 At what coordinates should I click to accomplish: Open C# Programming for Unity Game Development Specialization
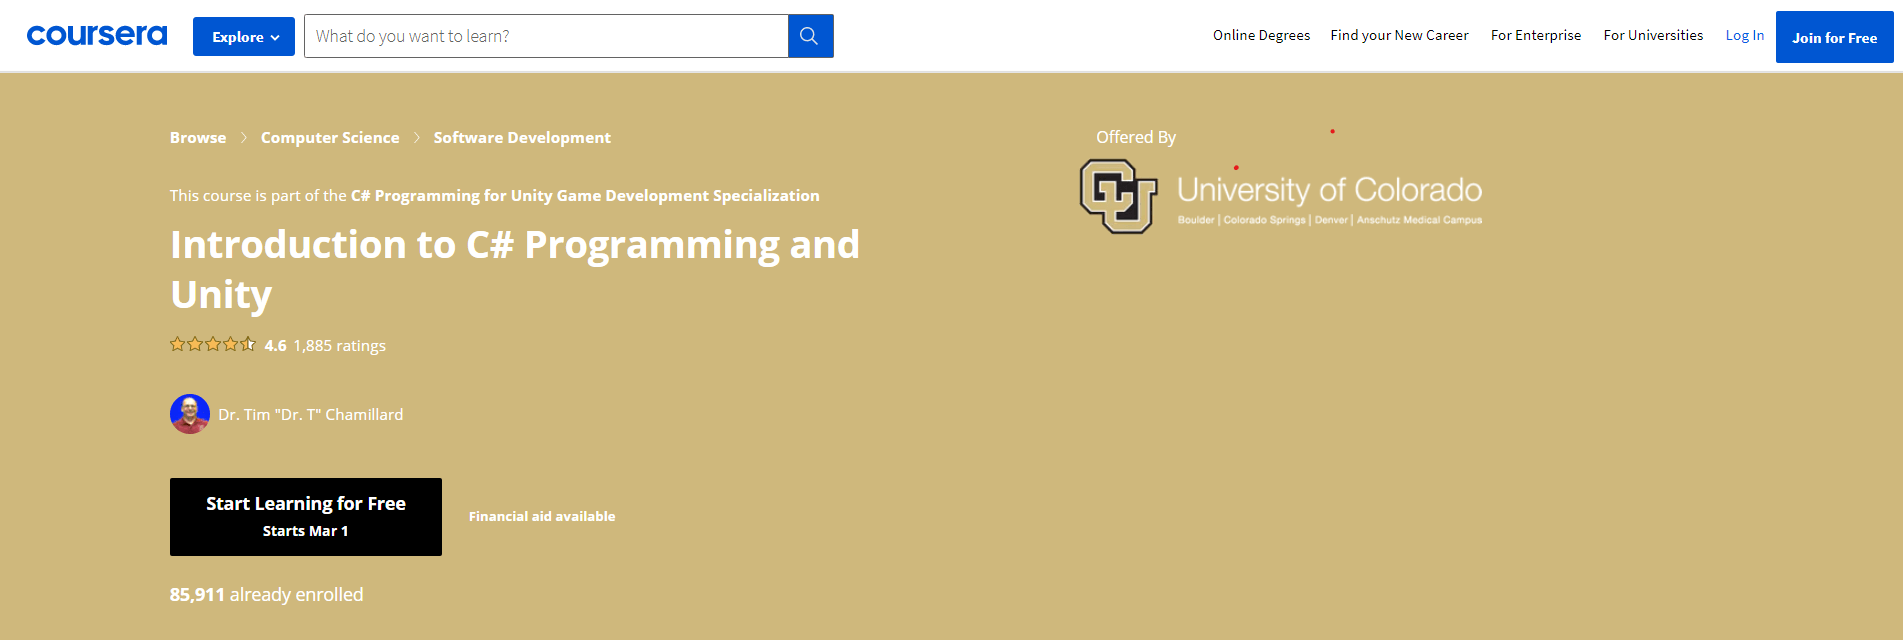point(585,196)
